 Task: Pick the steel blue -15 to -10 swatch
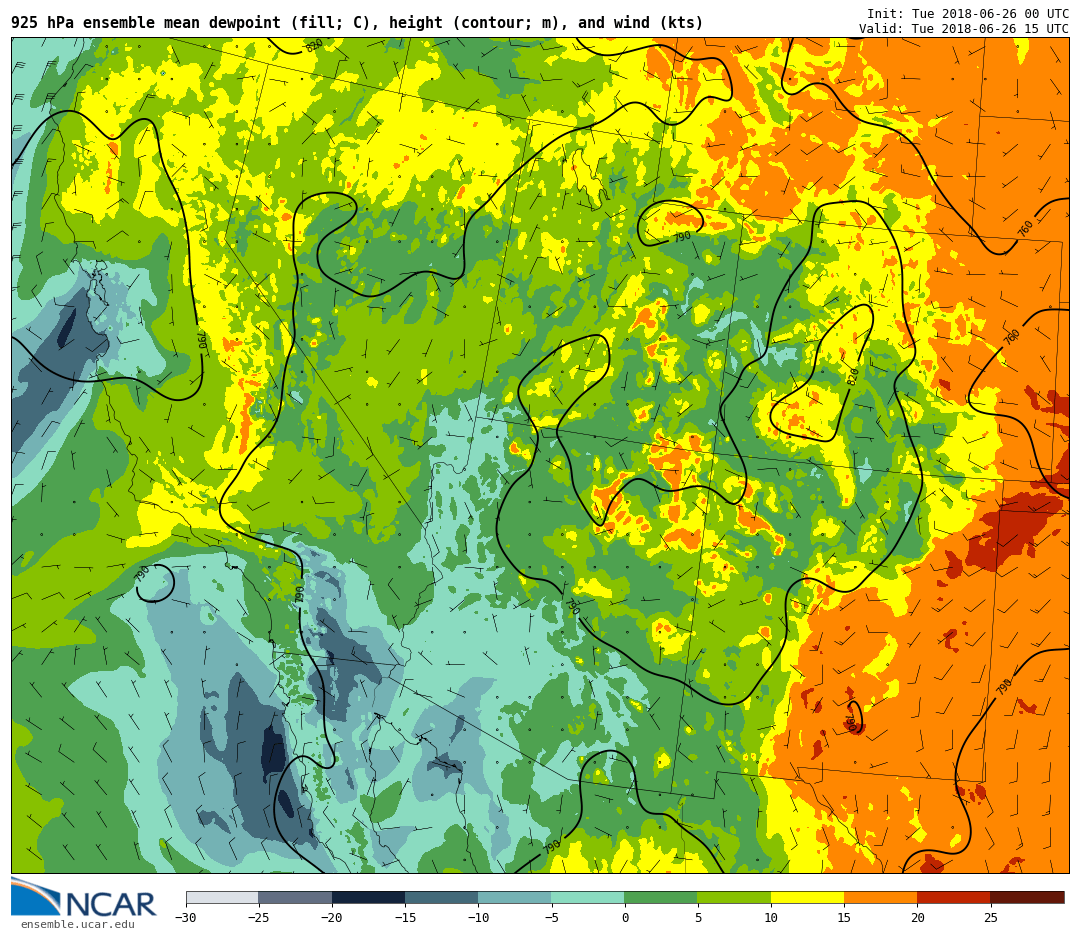[x=442, y=897]
